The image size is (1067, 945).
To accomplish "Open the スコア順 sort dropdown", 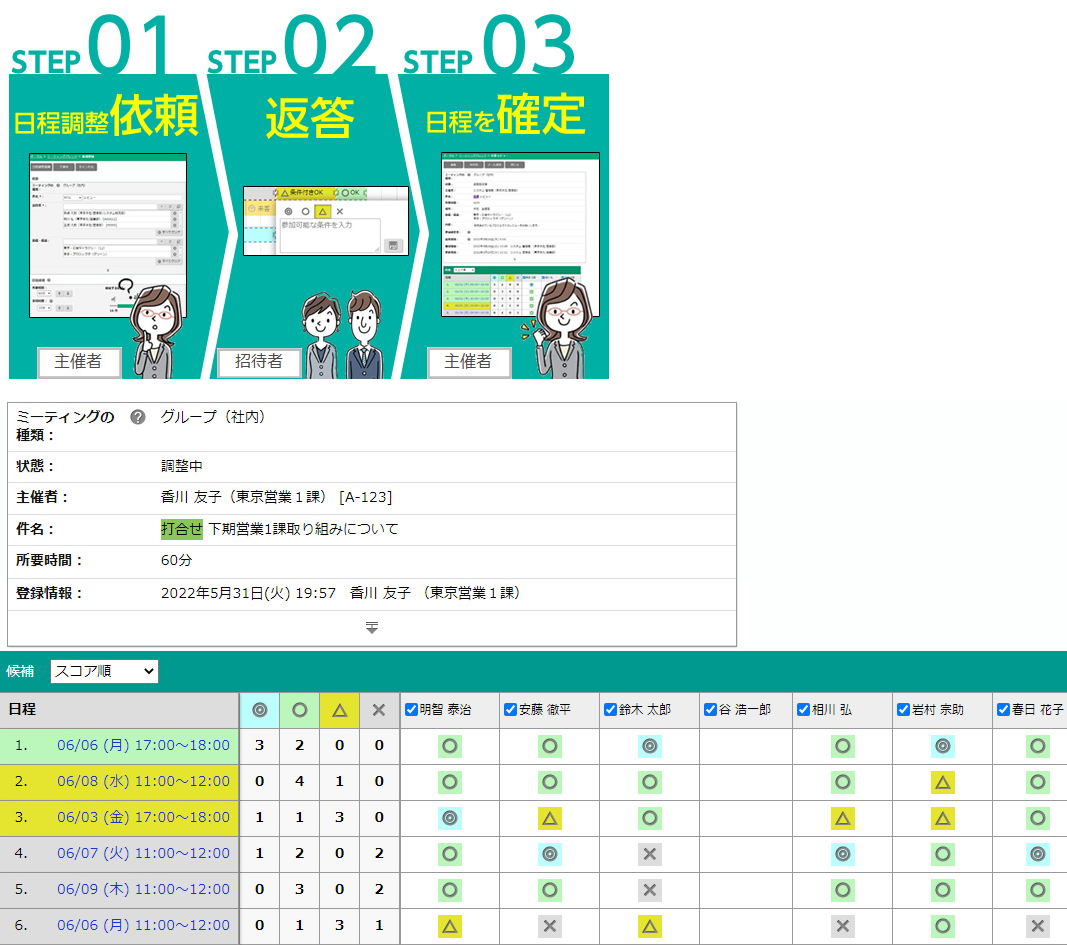I will click(x=104, y=671).
